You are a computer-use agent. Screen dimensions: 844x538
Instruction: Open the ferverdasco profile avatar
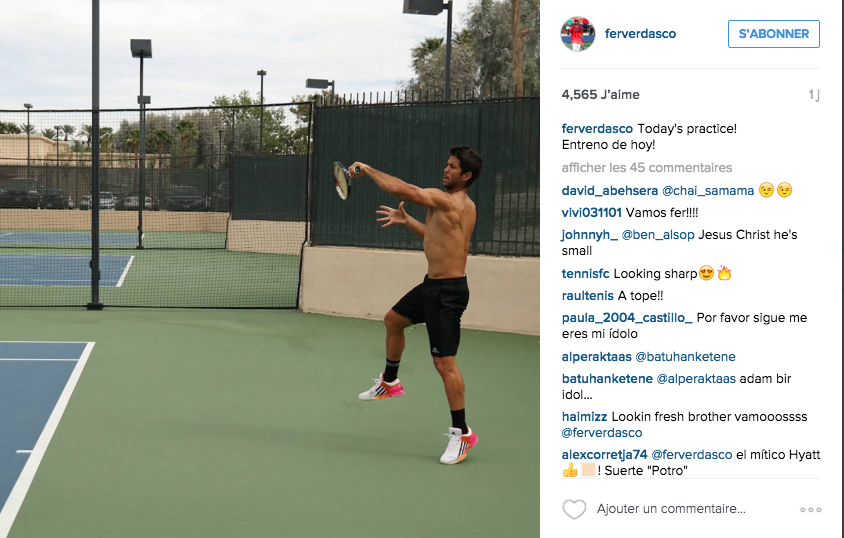coord(578,34)
